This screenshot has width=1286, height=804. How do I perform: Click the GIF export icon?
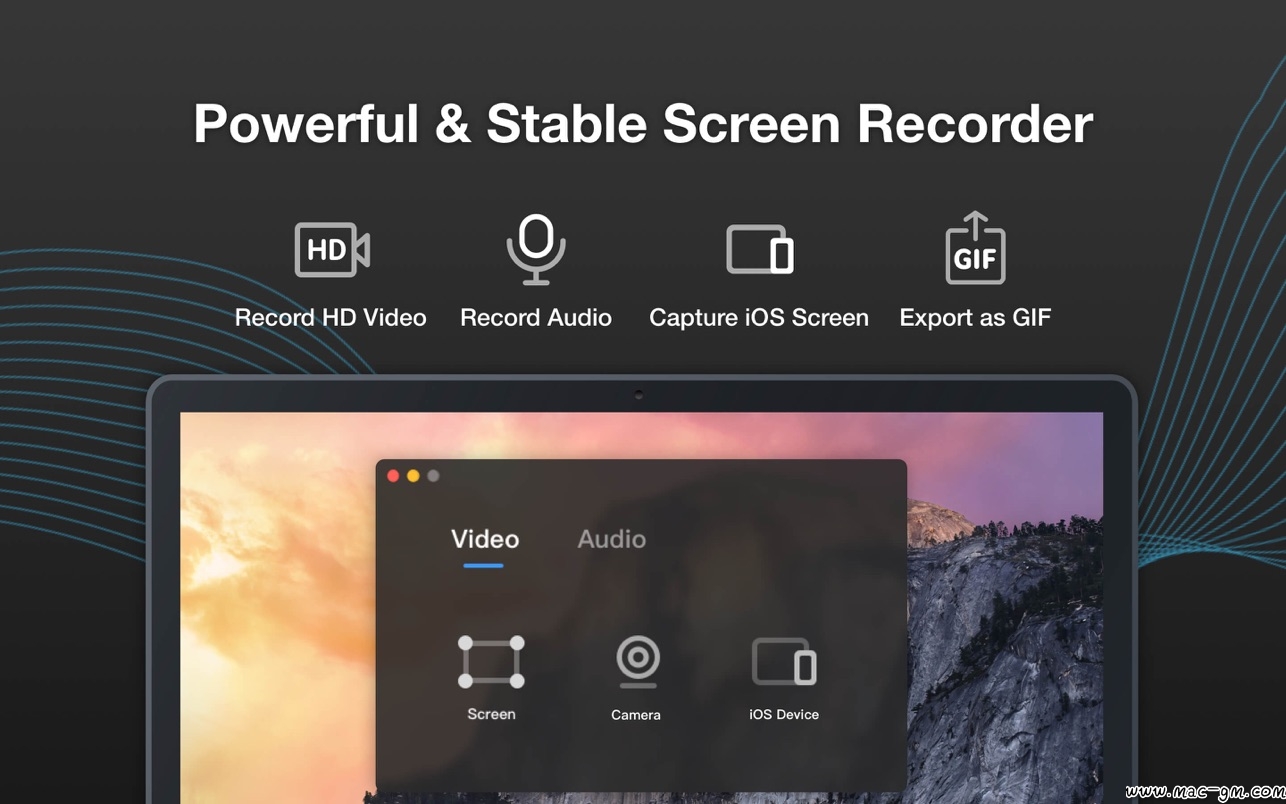[x=975, y=248]
